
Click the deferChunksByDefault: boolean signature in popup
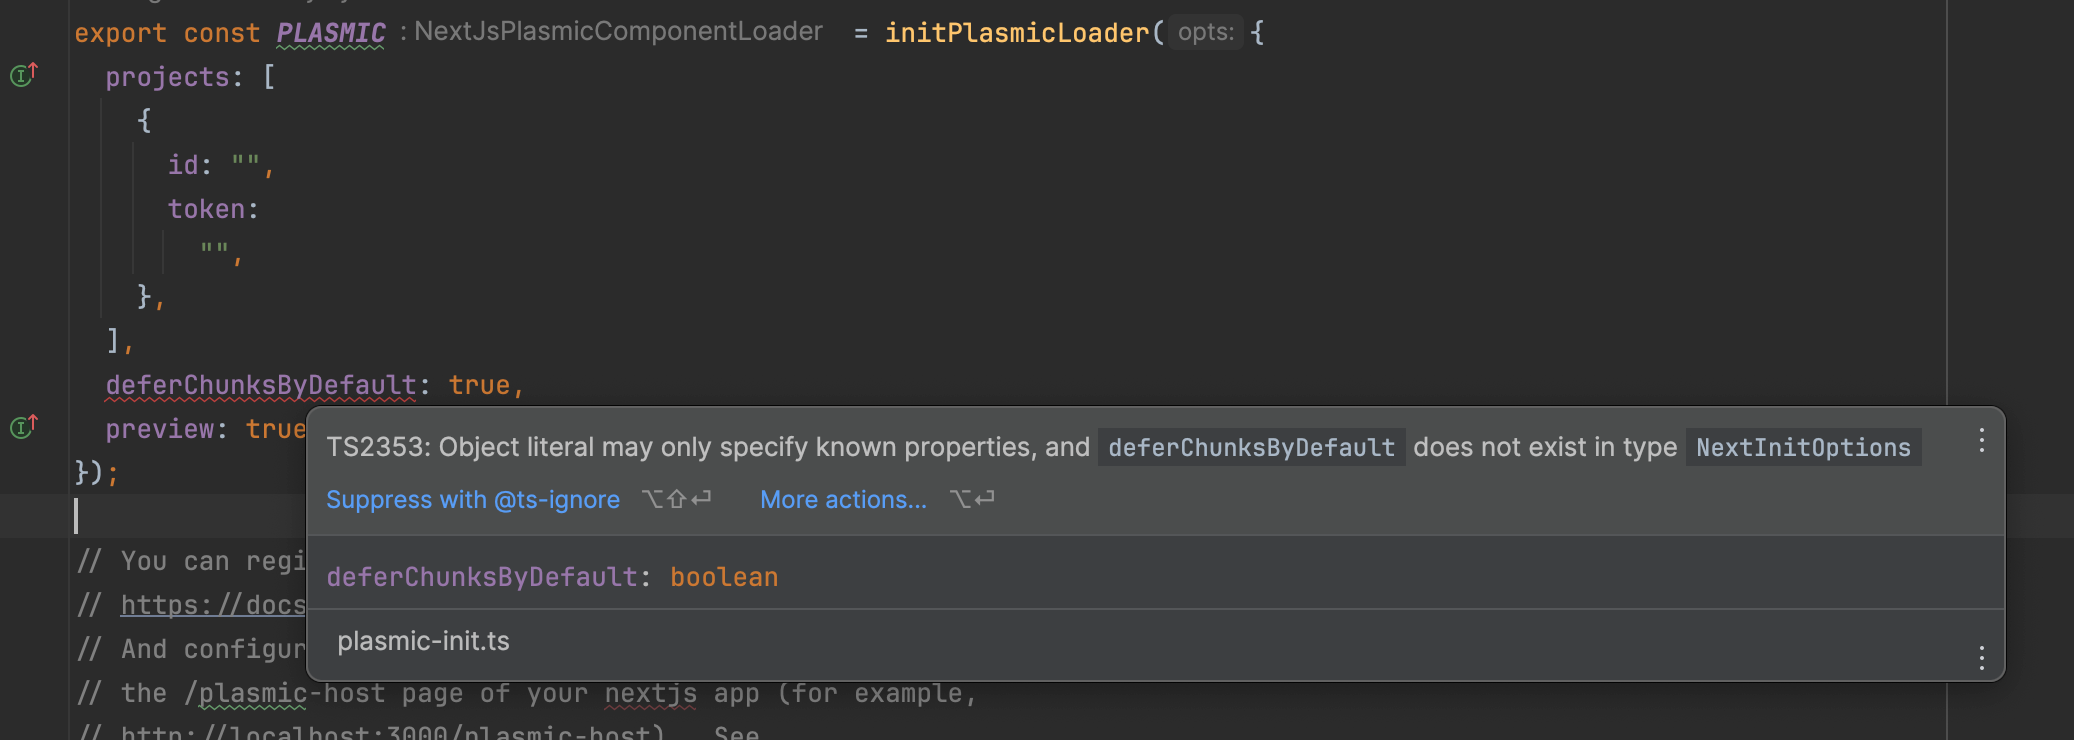coord(551,577)
